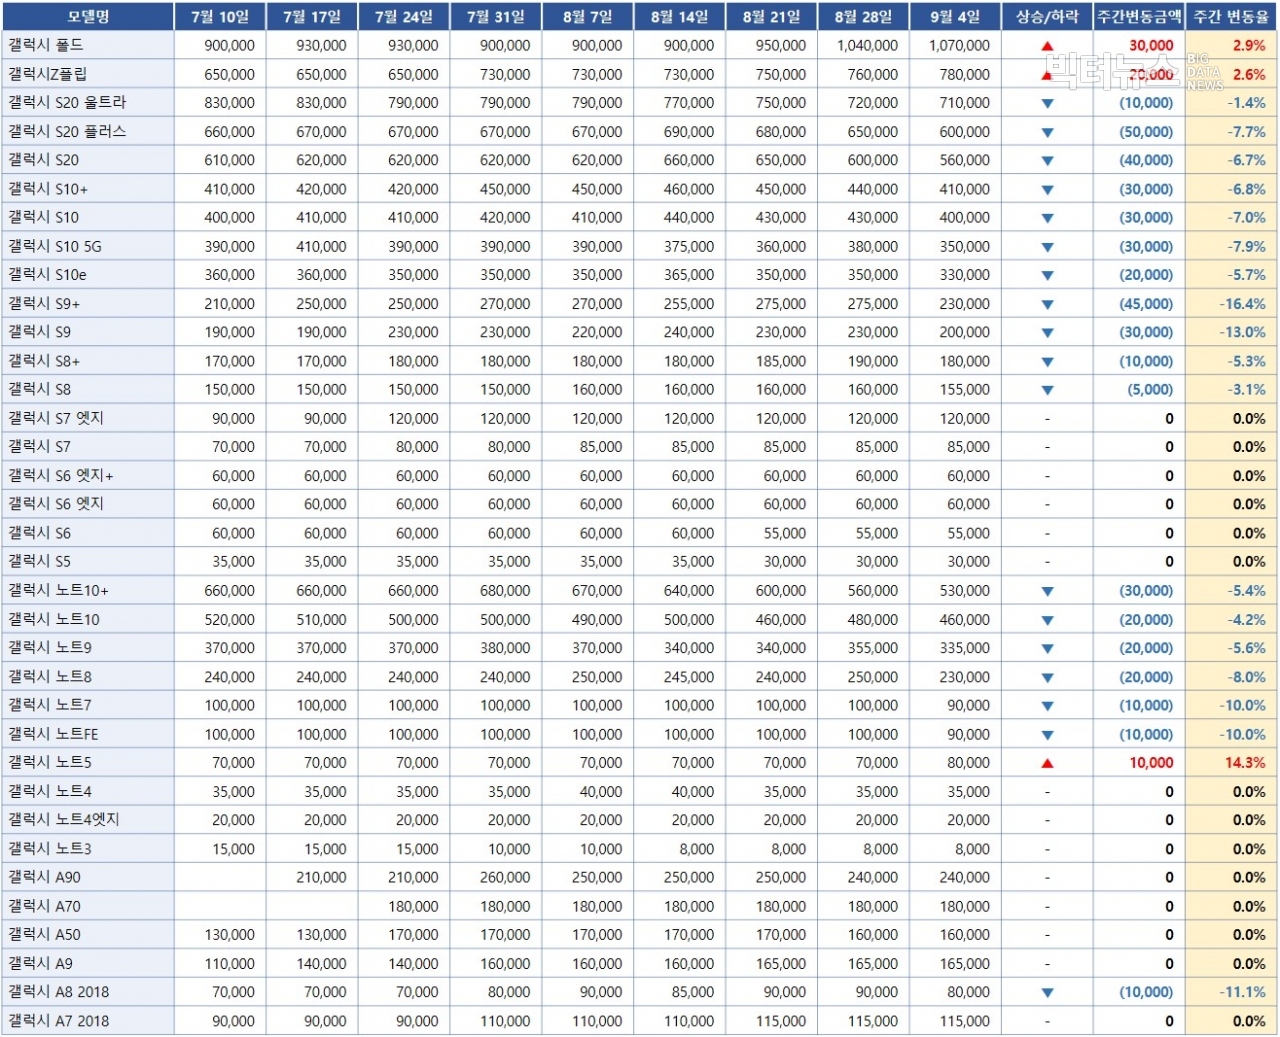The height and width of the screenshot is (1037, 1280).
Task: Select the 갤럭시 노트10 model name
Action: [54, 619]
